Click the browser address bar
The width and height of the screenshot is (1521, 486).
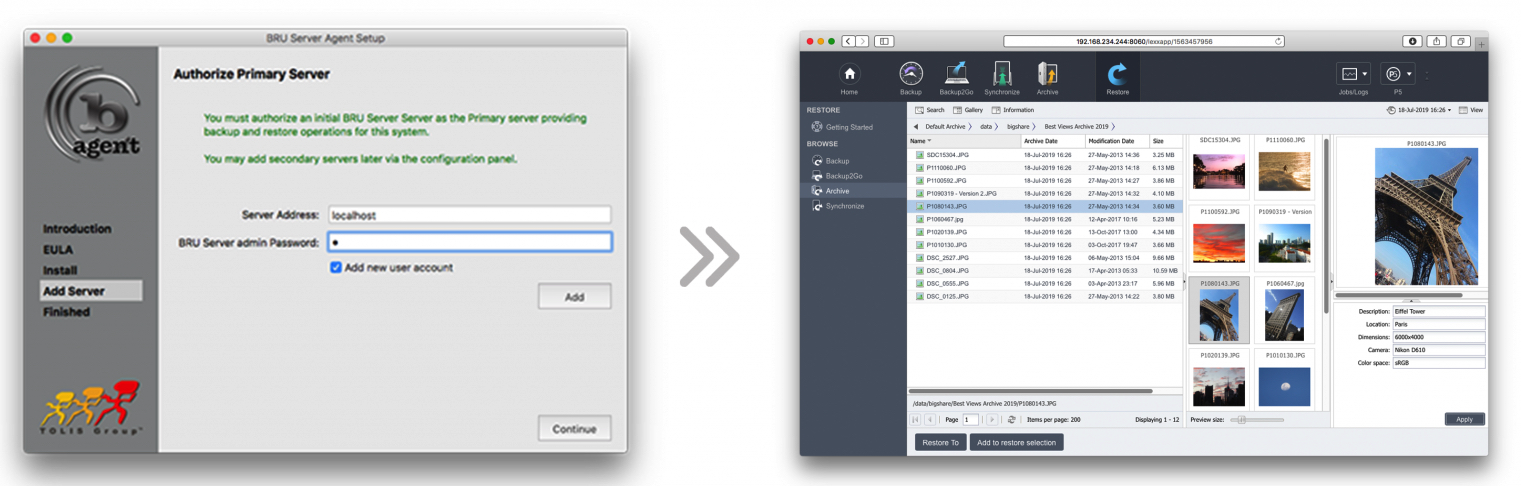(x=1144, y=41)
